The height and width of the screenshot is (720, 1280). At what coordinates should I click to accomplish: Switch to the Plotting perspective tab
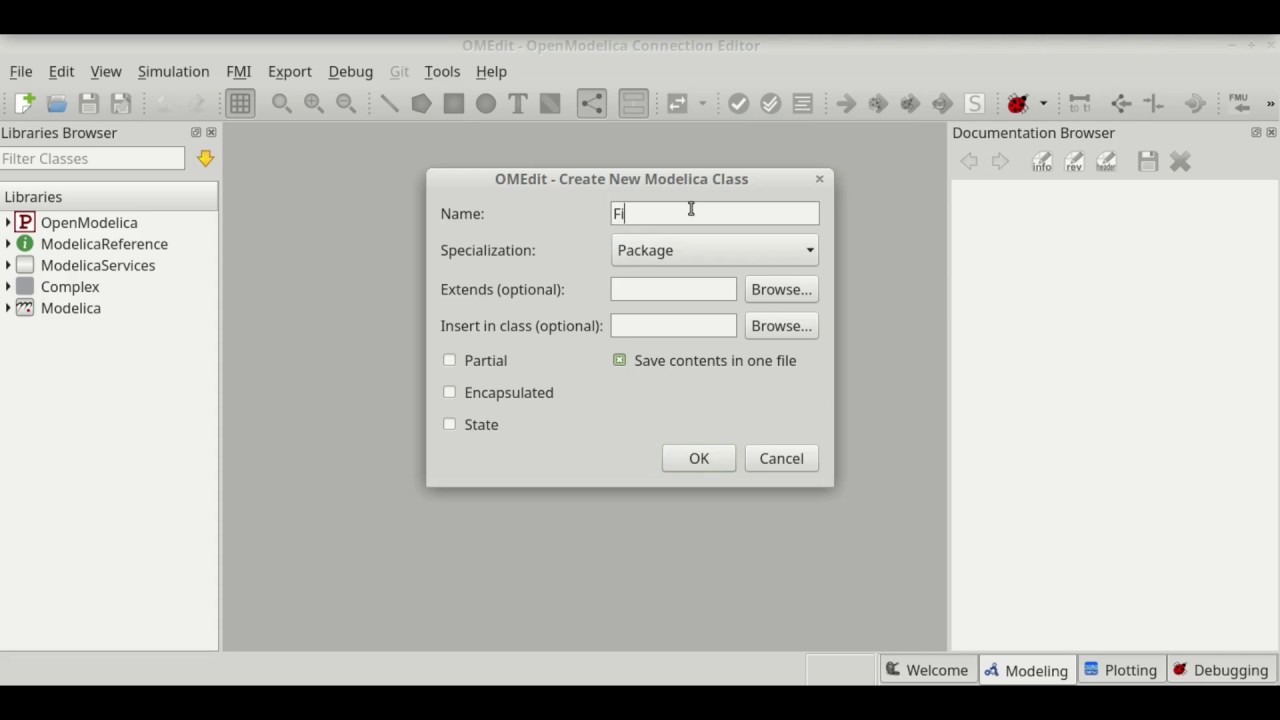[1120, 670]
